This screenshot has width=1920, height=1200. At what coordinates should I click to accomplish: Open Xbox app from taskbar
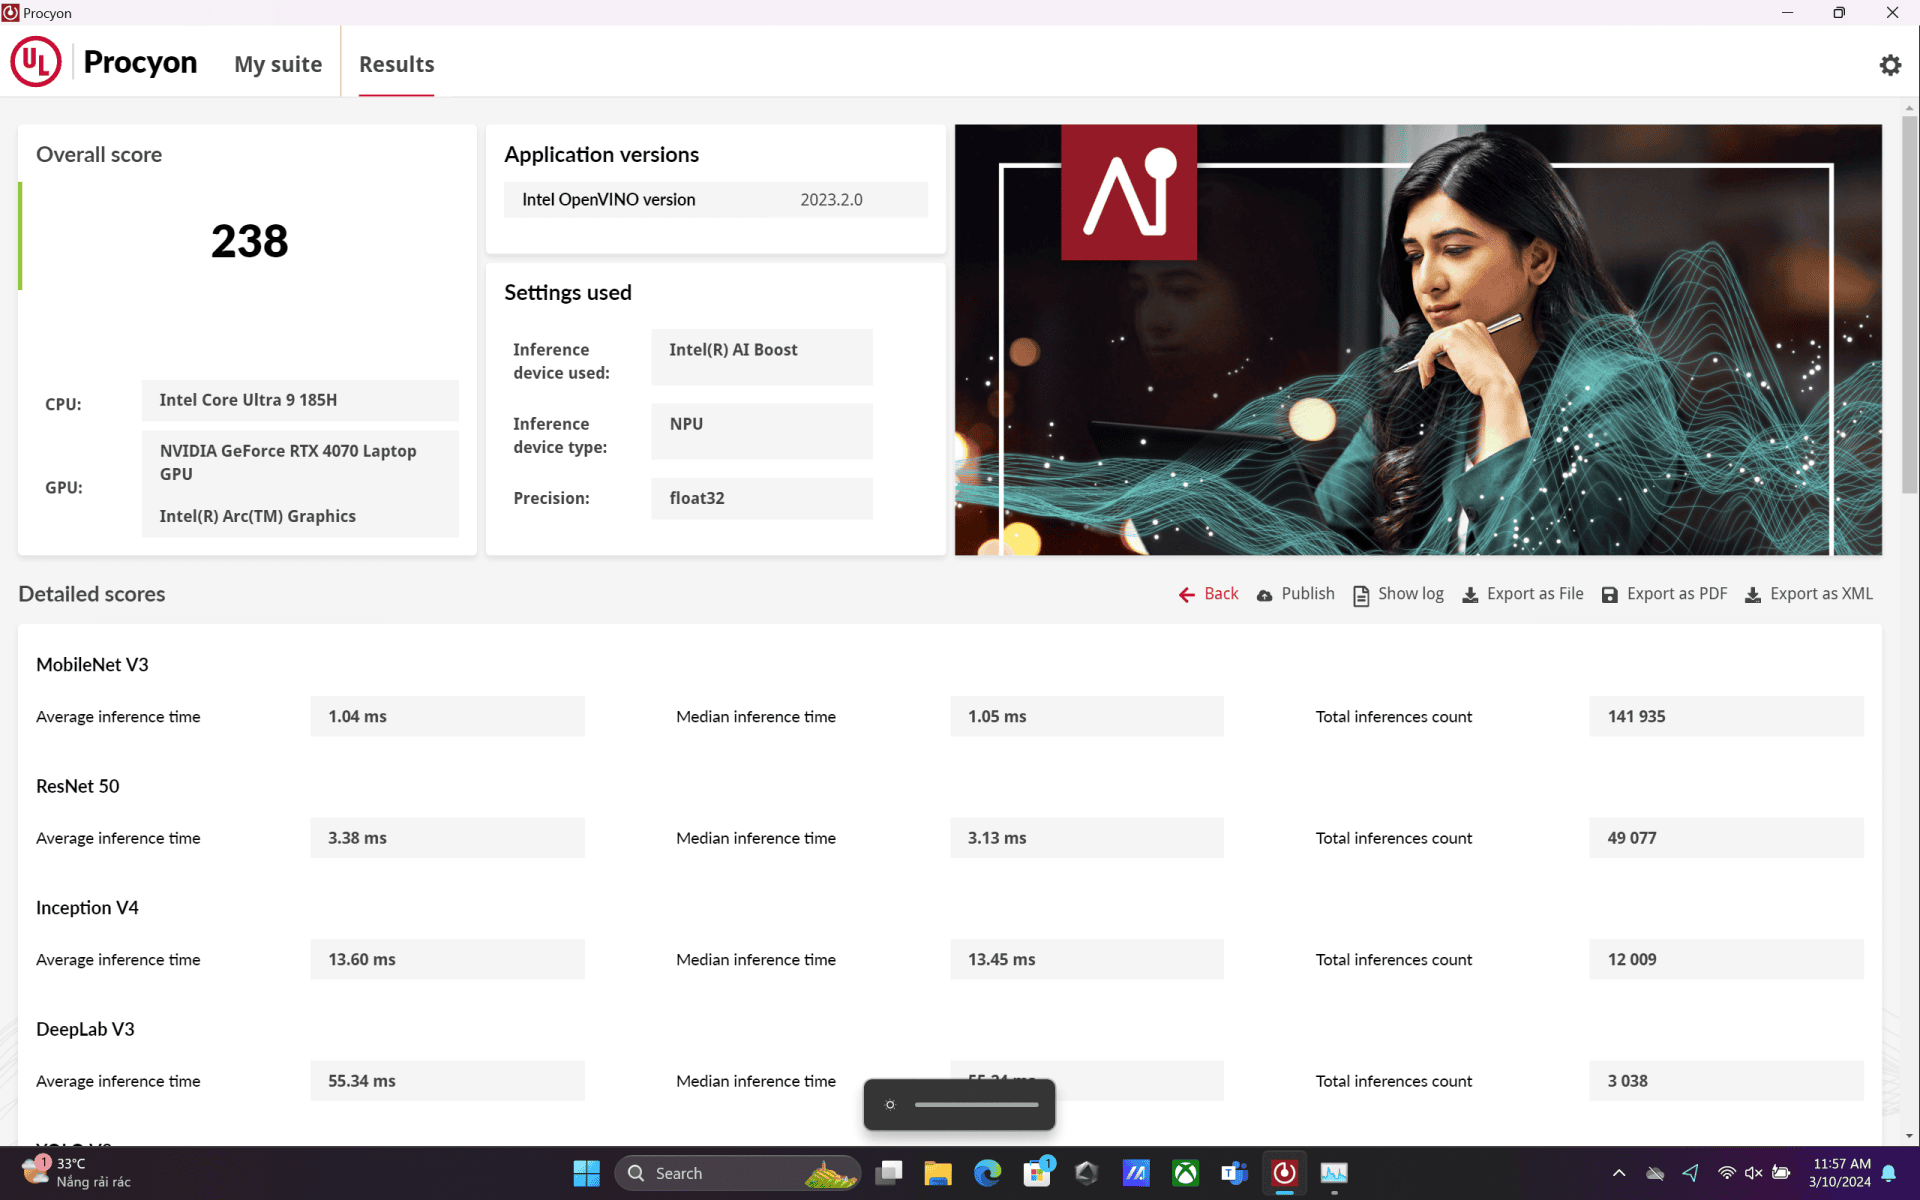[1185, 1173]
